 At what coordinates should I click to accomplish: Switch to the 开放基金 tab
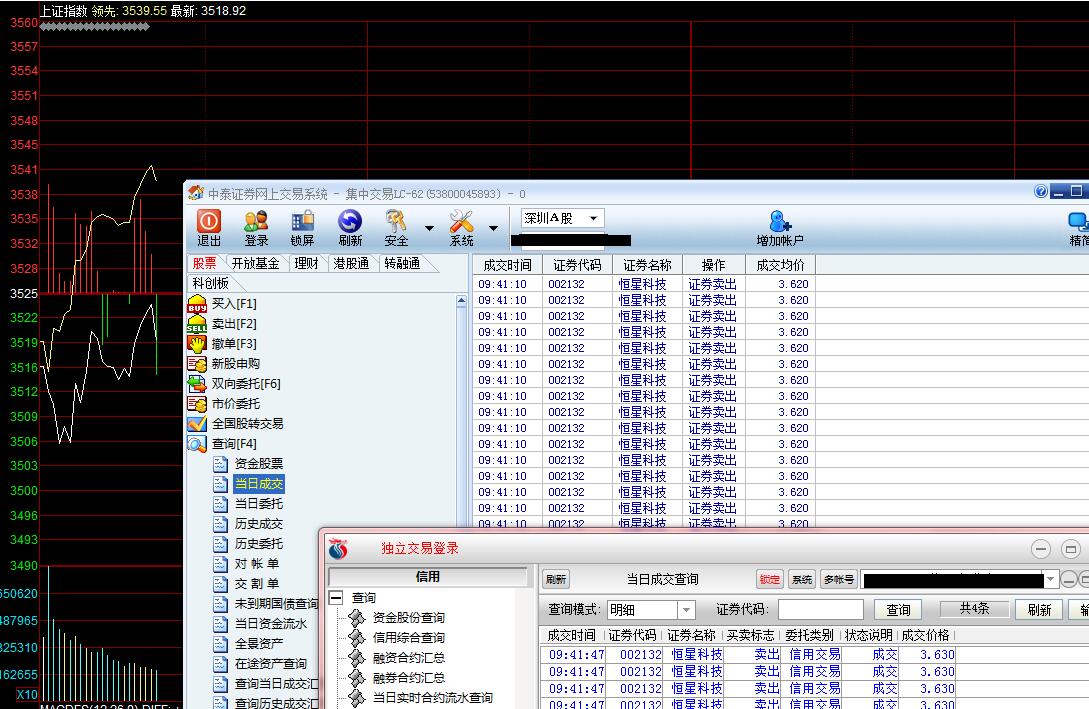256,263
